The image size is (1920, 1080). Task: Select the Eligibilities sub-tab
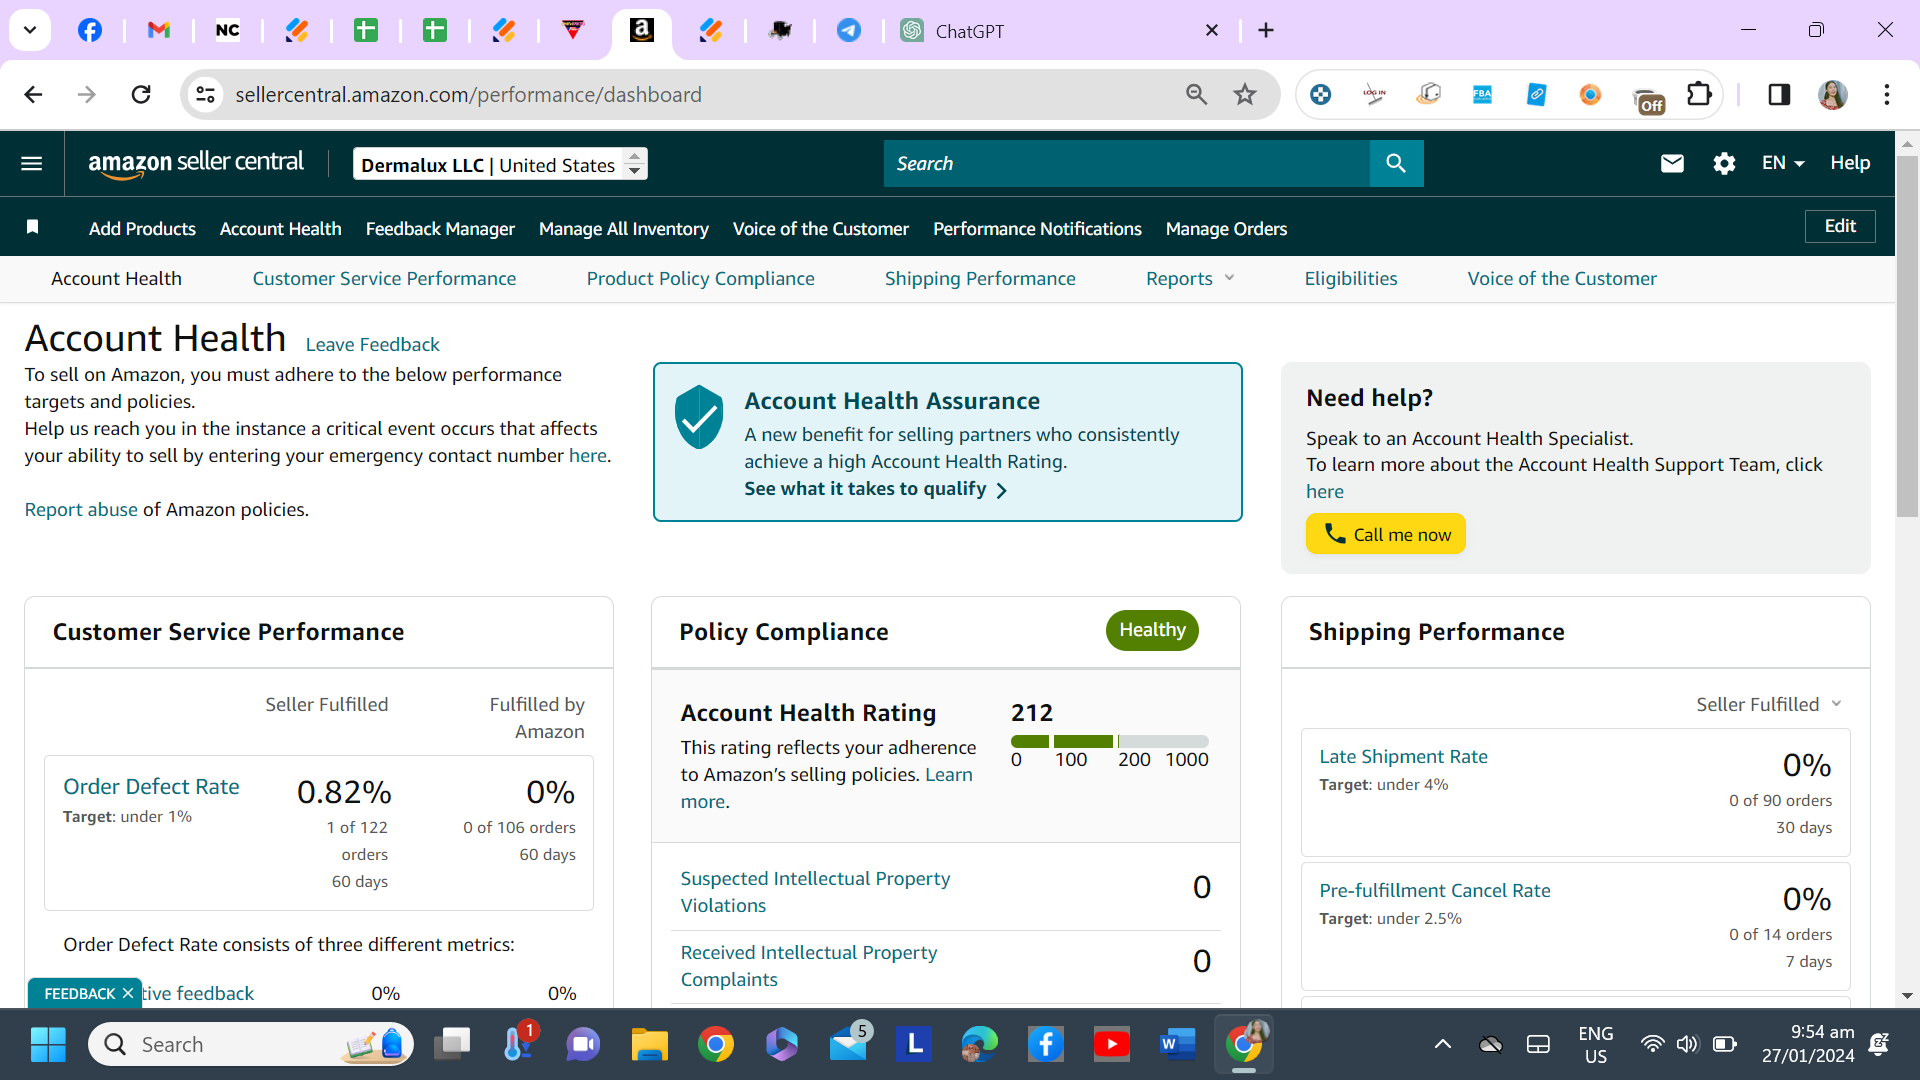(x=1351, y=278)
